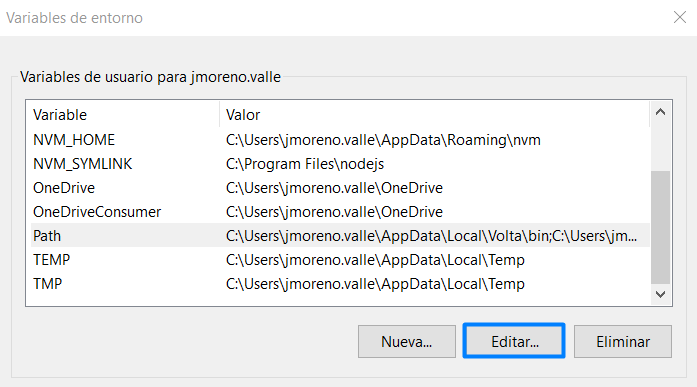Click the scrollbar track above the thumb
The height and width of the screenshot is (387, 697).
(661, 147)
